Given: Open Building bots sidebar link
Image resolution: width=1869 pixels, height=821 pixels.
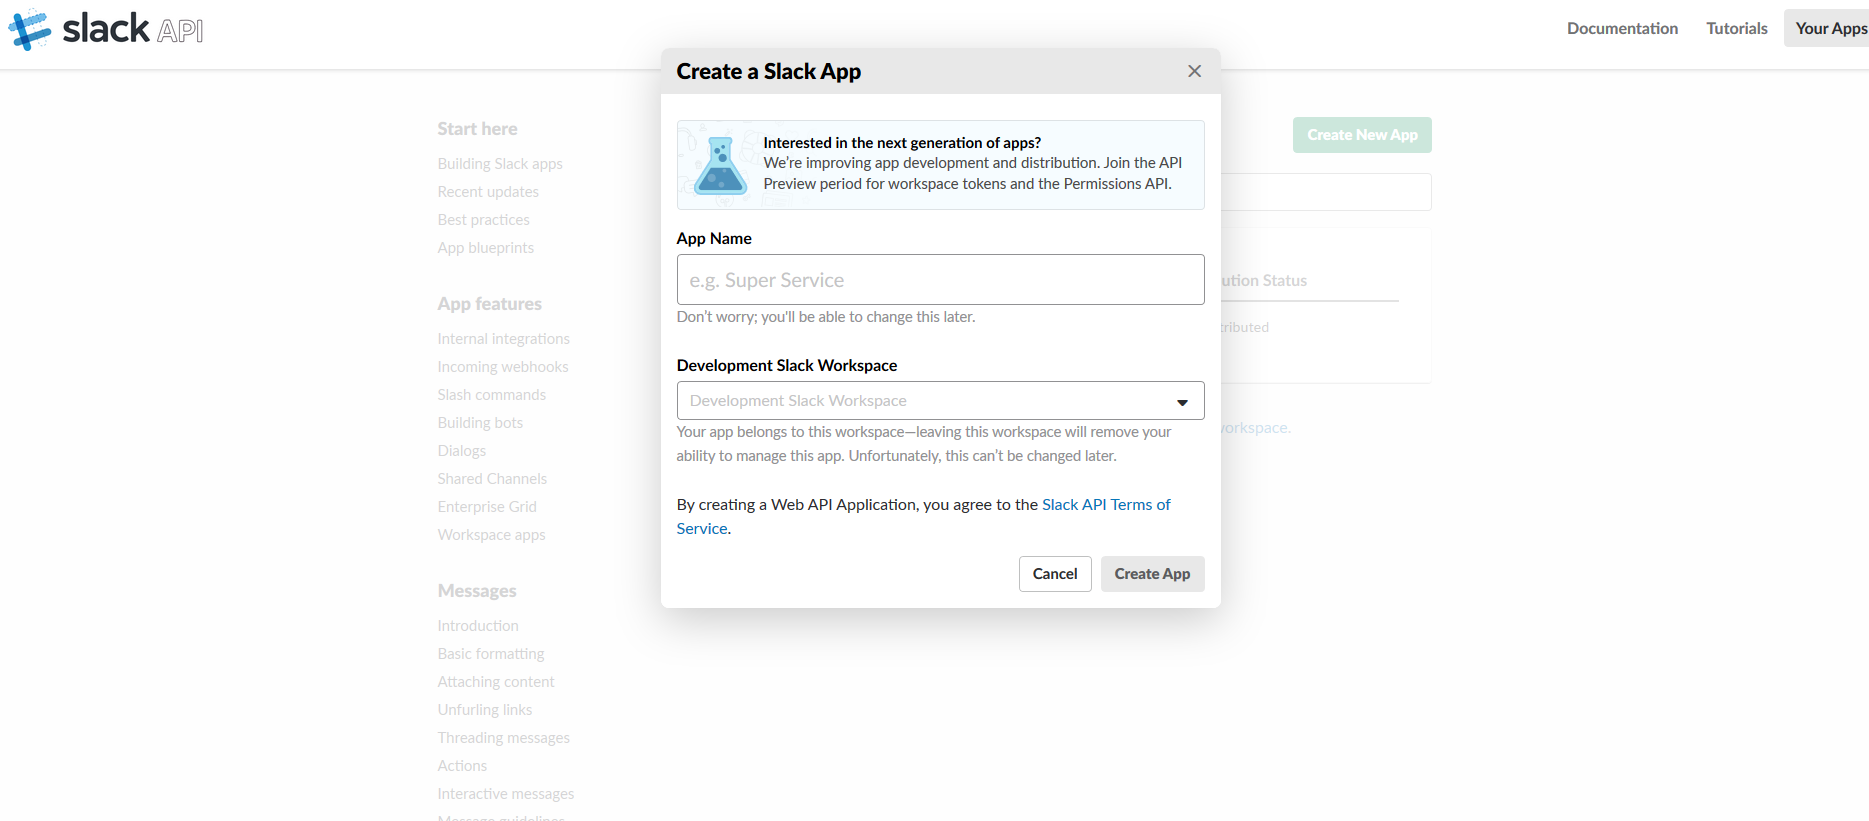Looking at the screenshot, I should [480, 423].
